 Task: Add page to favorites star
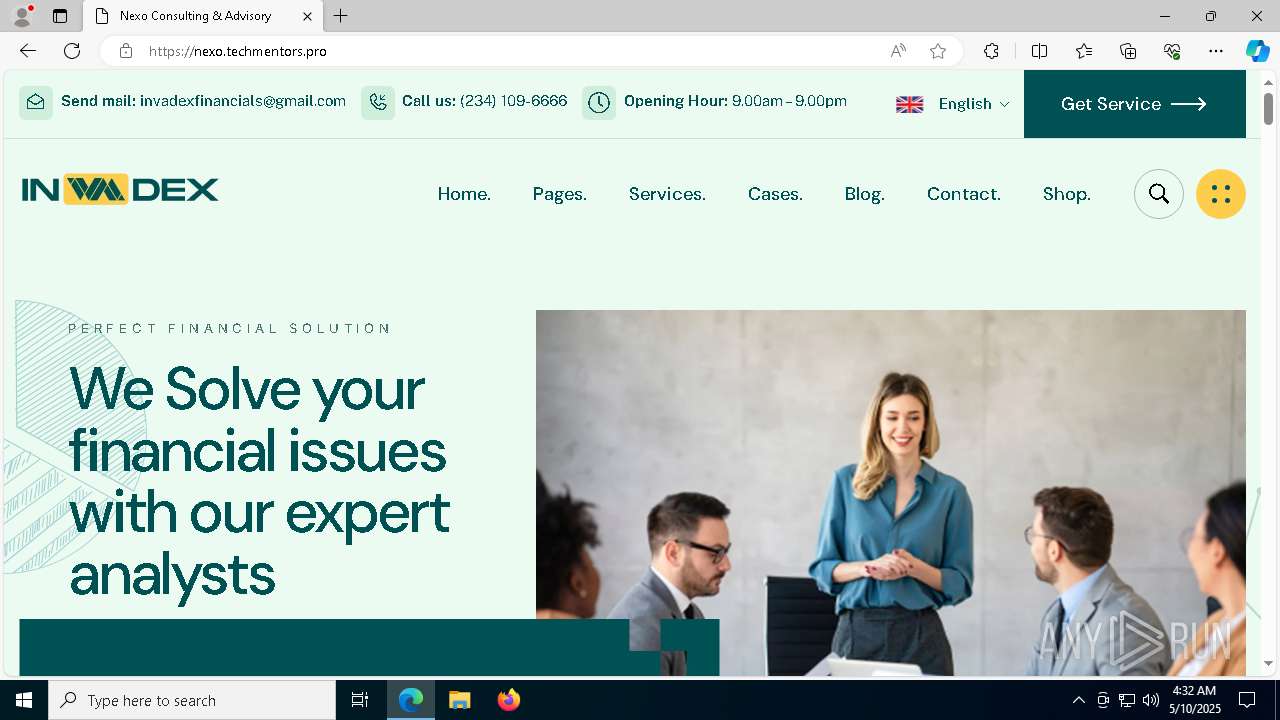point(938,51)
